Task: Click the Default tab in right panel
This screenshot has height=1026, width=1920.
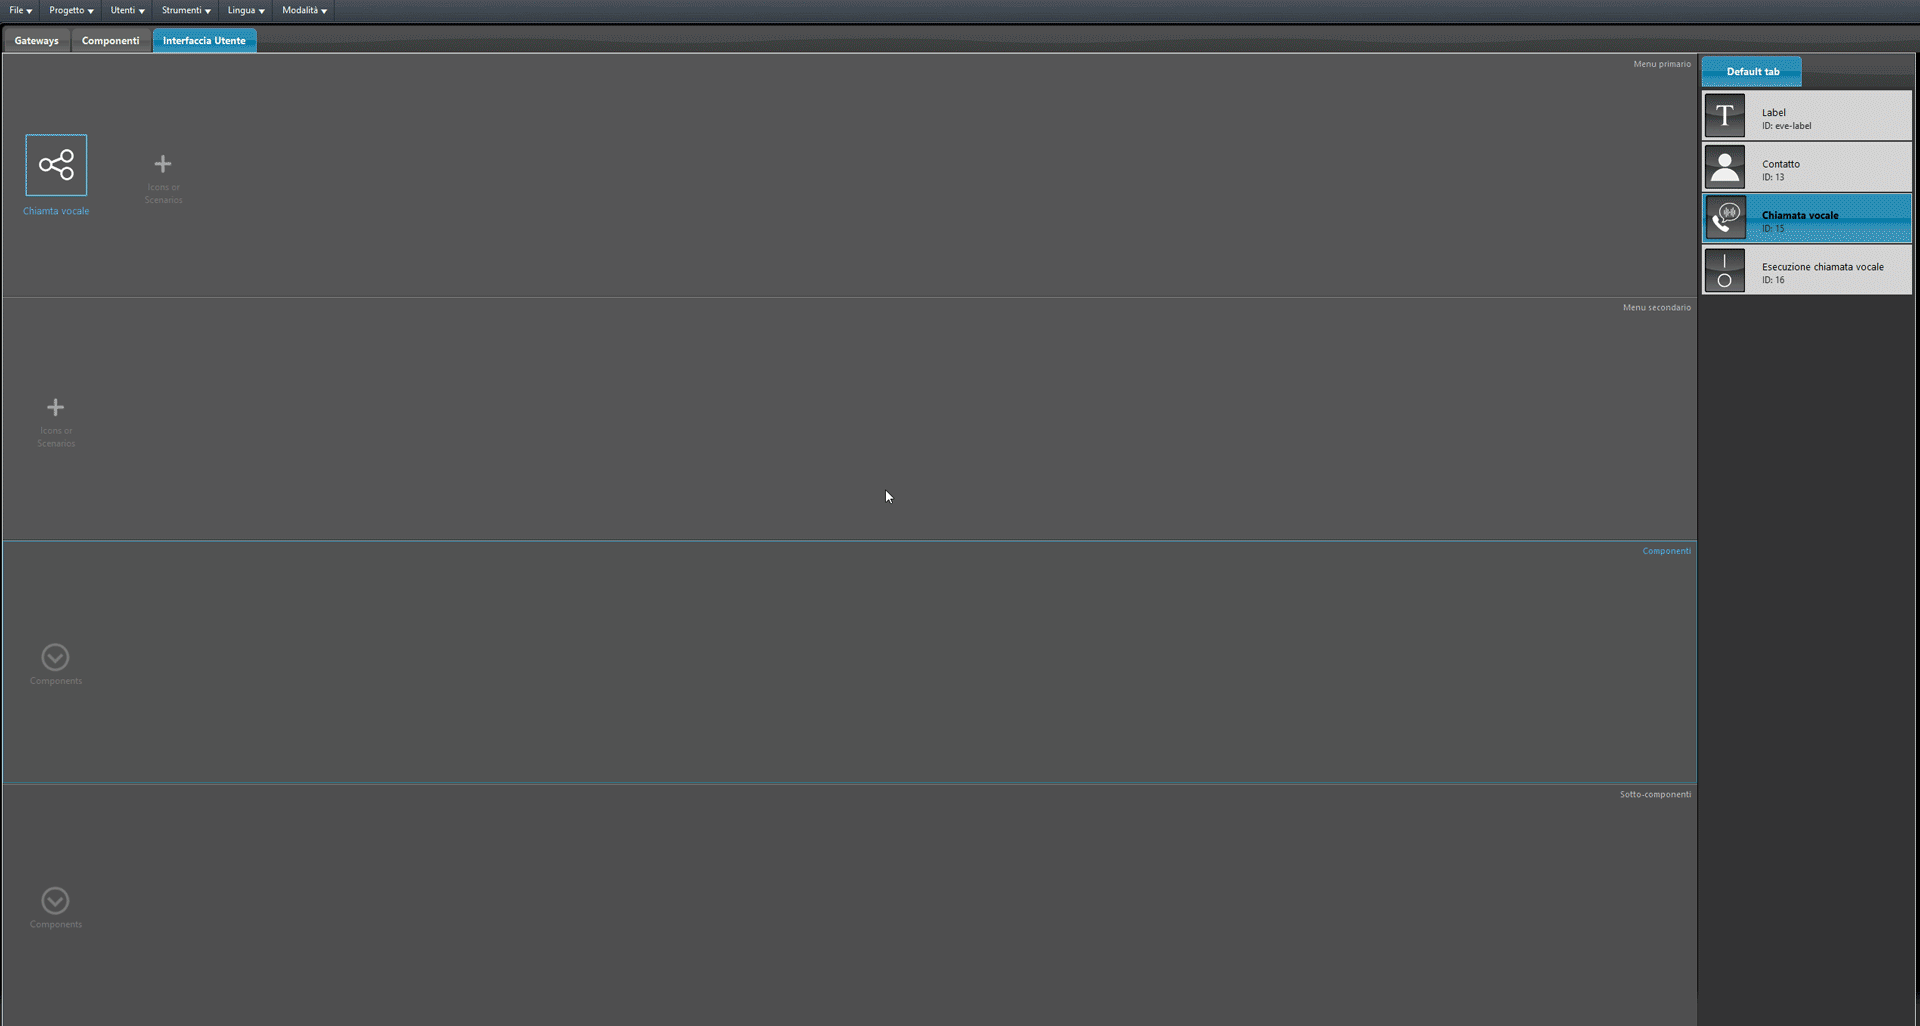Action: click(x=1752, y=71)
